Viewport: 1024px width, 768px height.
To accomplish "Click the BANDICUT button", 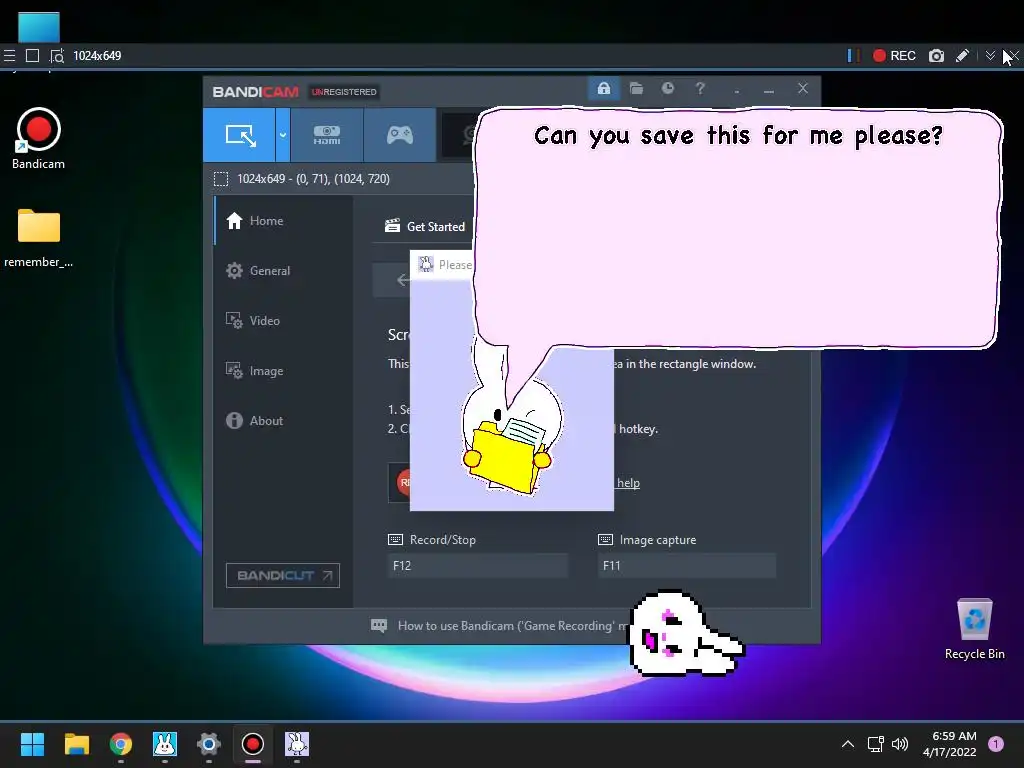I will [283, 575].
